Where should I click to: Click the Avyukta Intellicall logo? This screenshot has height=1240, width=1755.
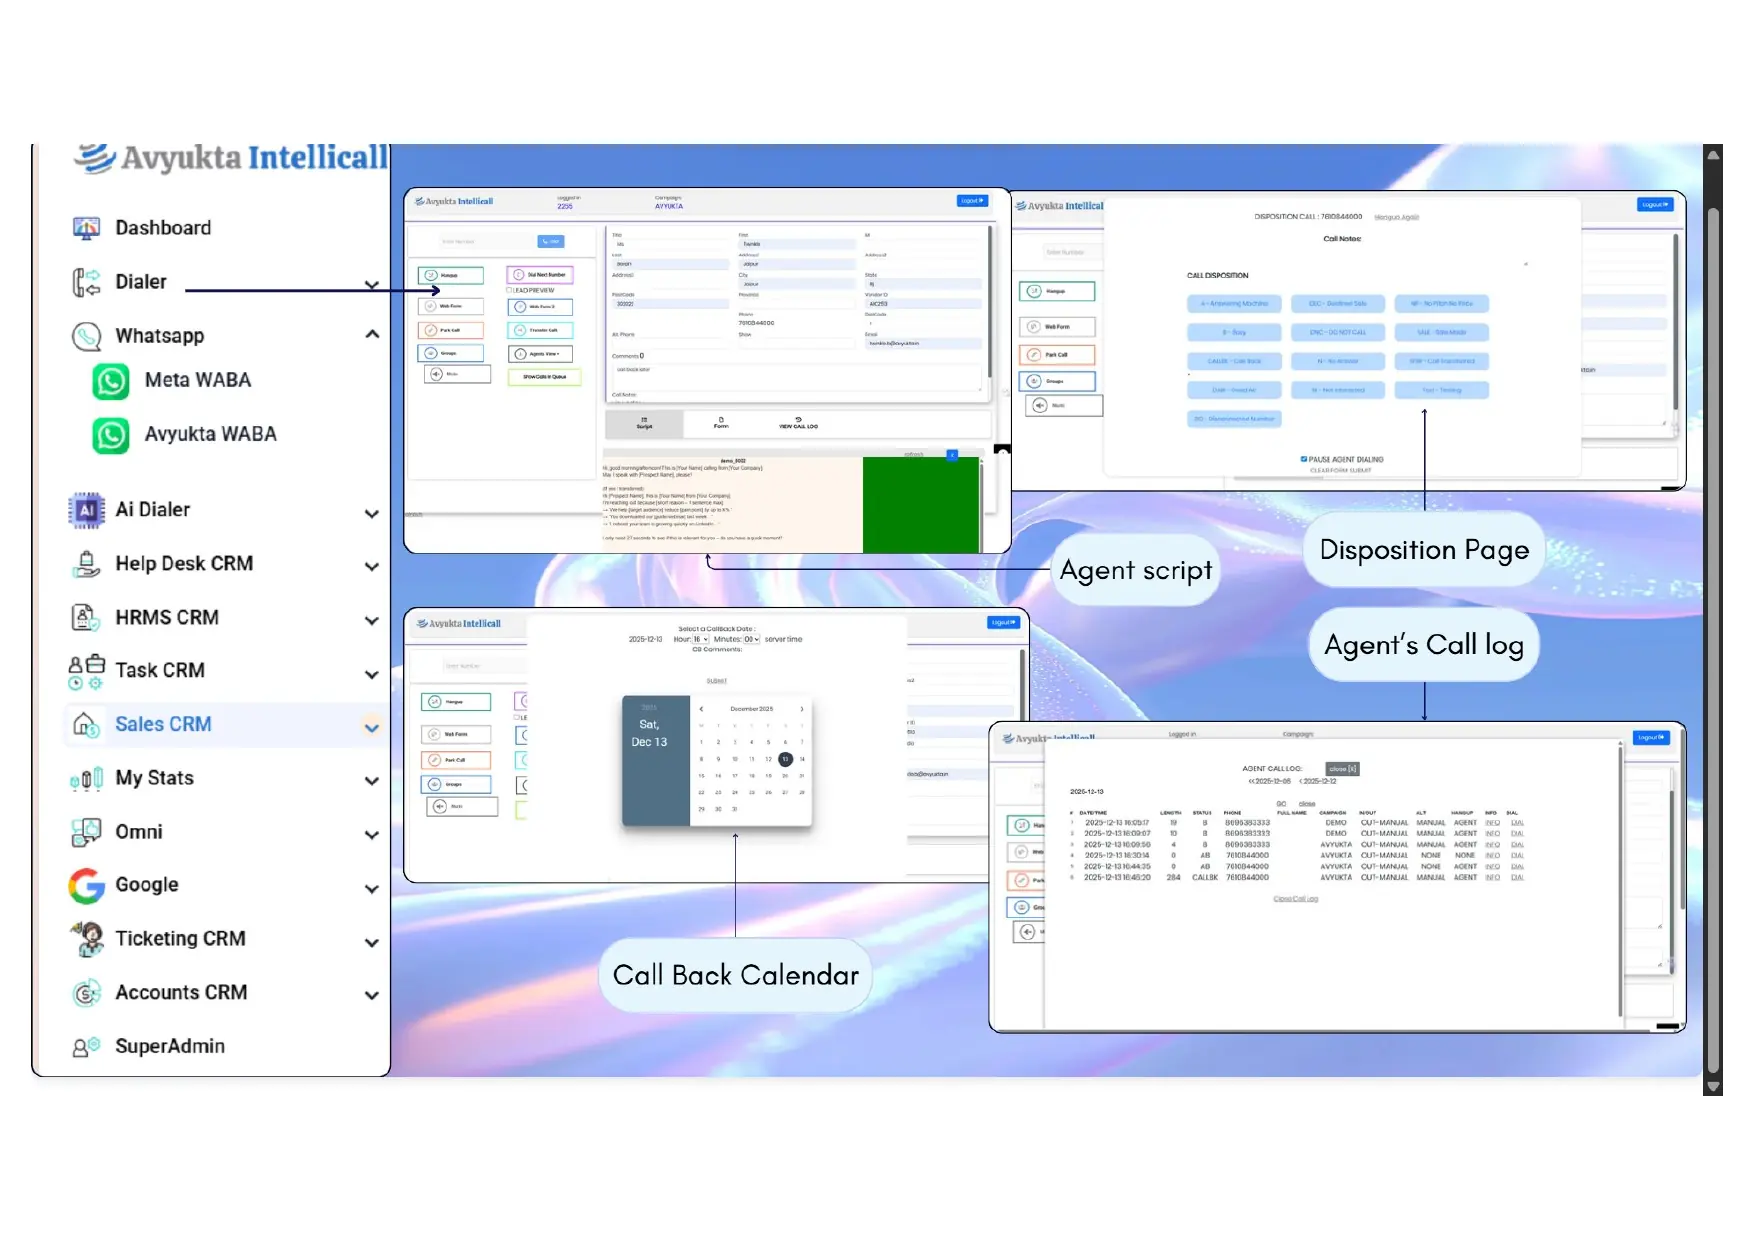click(230, 158)
